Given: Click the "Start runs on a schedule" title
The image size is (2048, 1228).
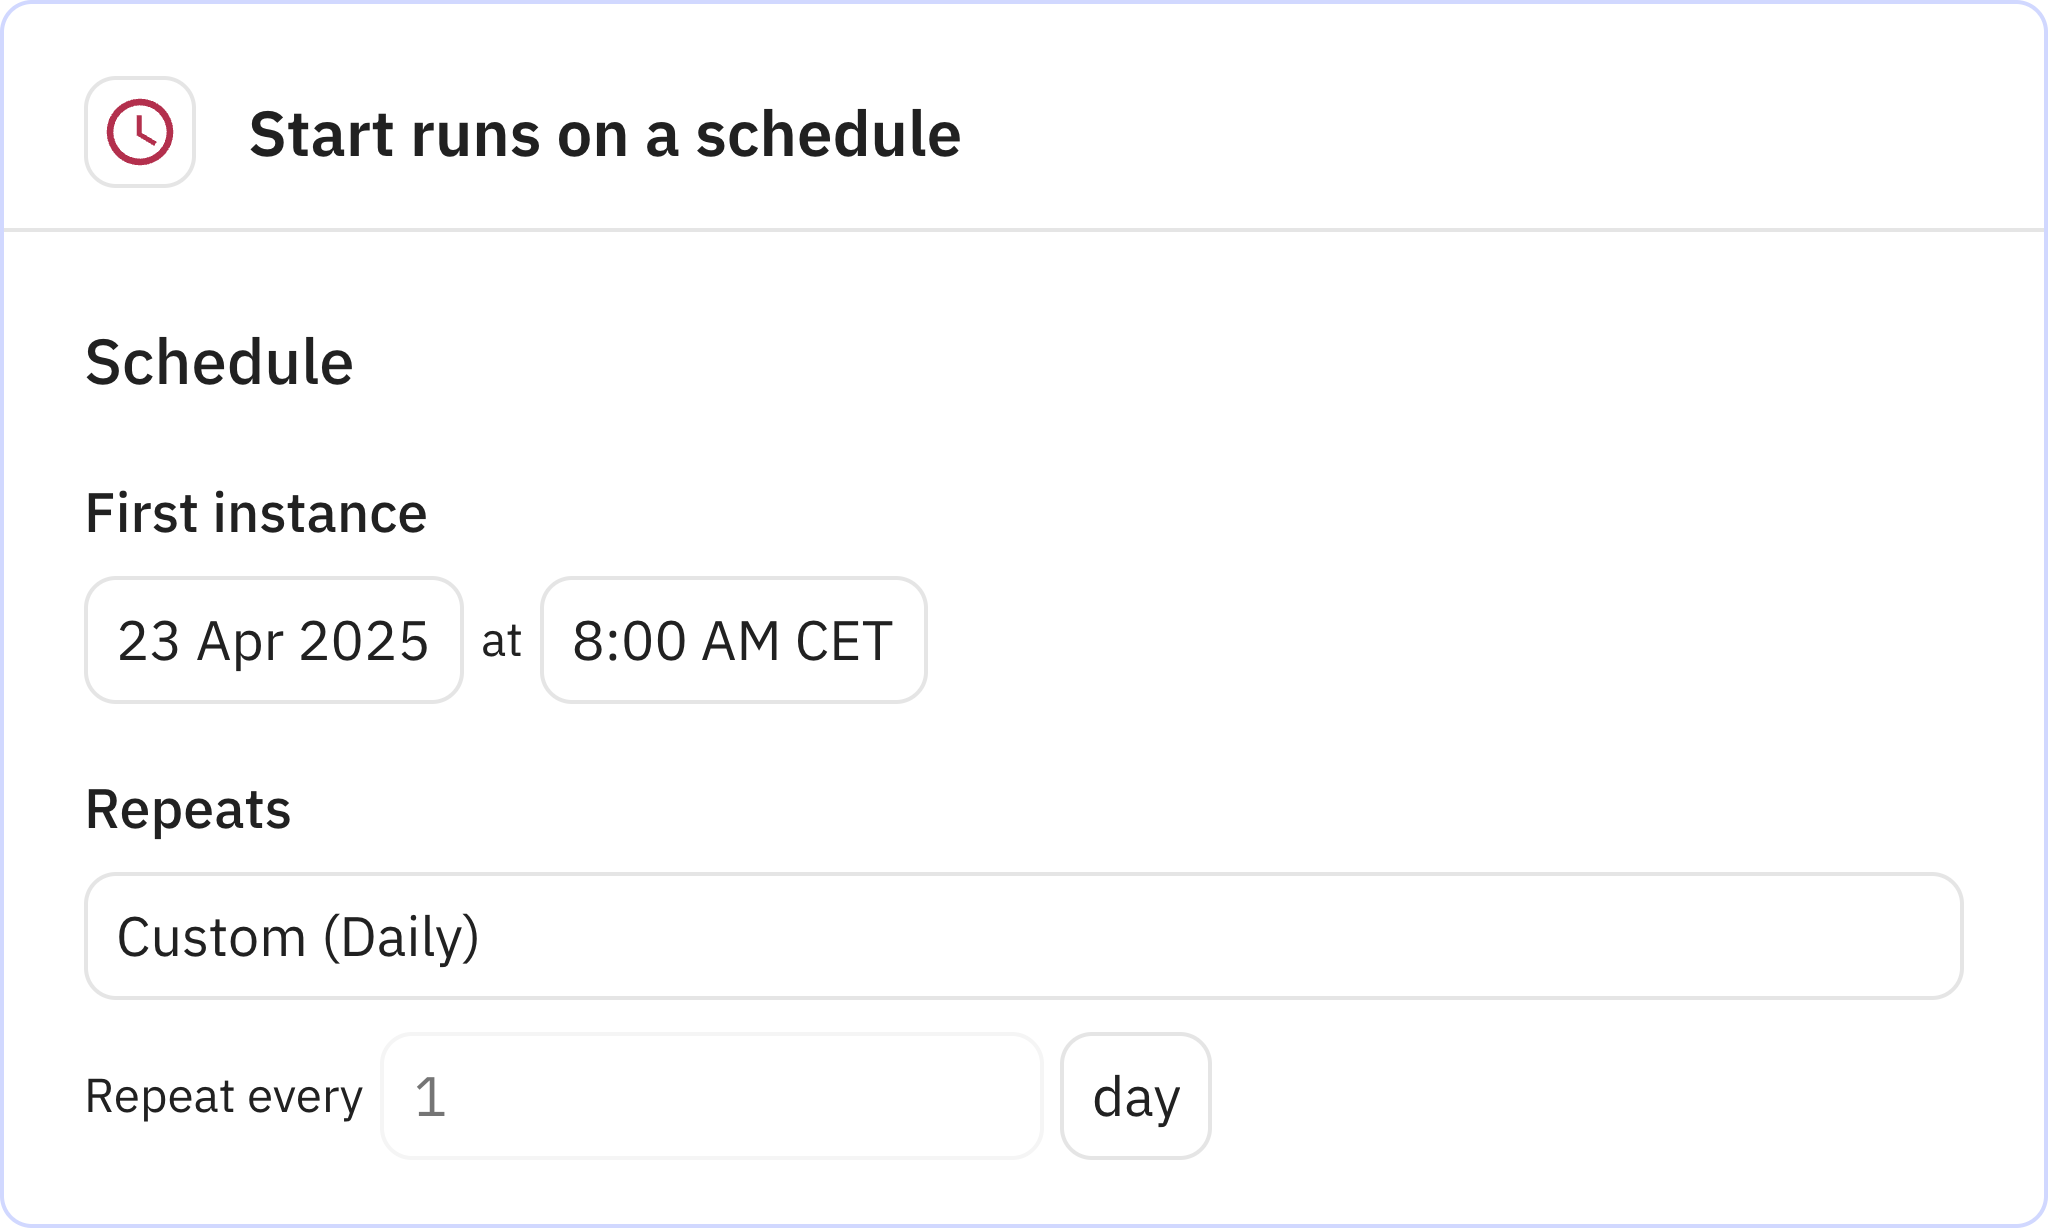Looking at the screenshot, I should pos(605,134).
